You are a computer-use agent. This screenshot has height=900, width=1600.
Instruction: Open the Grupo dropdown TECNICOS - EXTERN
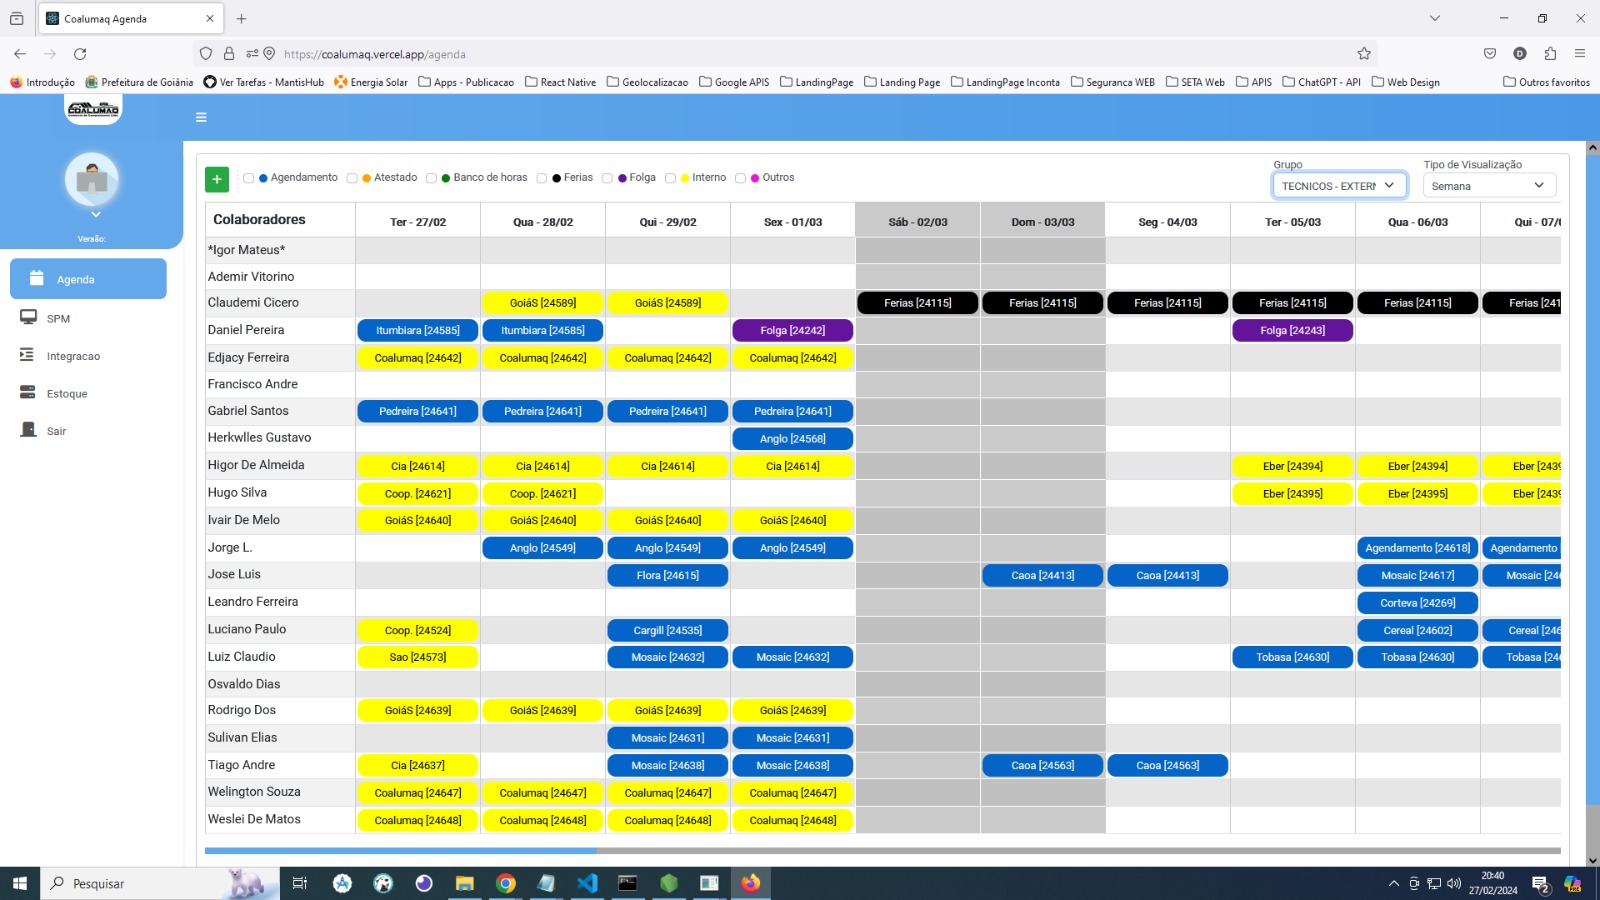click(1339, 186)
